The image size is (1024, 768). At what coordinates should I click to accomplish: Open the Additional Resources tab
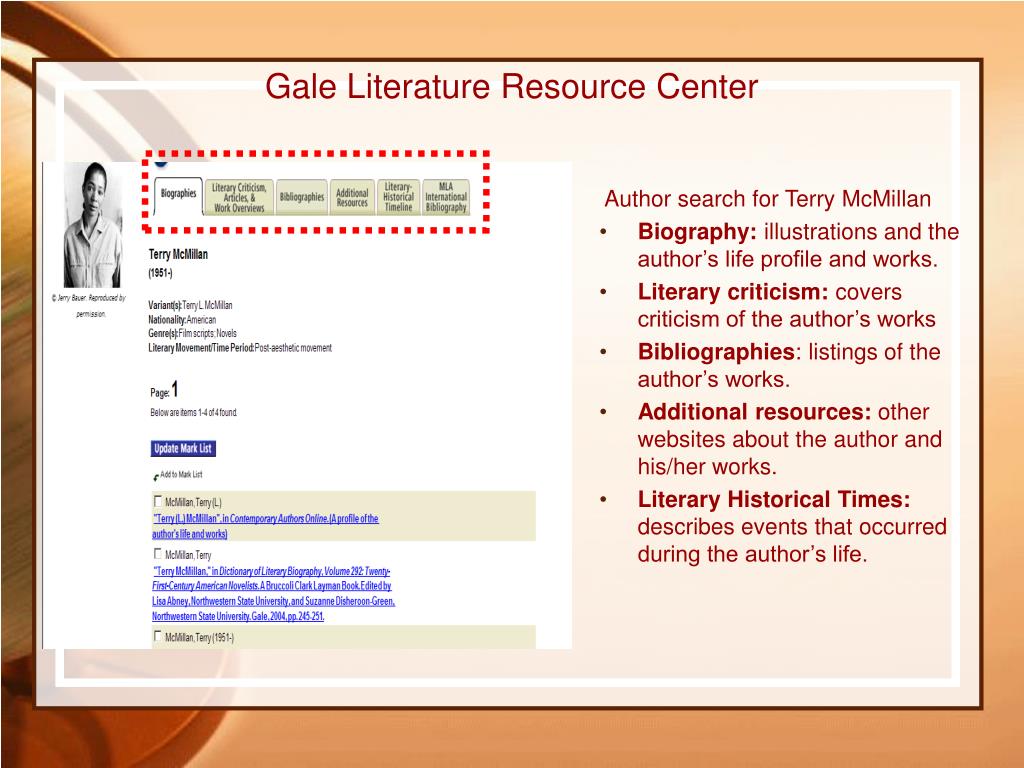pos(352,197)
